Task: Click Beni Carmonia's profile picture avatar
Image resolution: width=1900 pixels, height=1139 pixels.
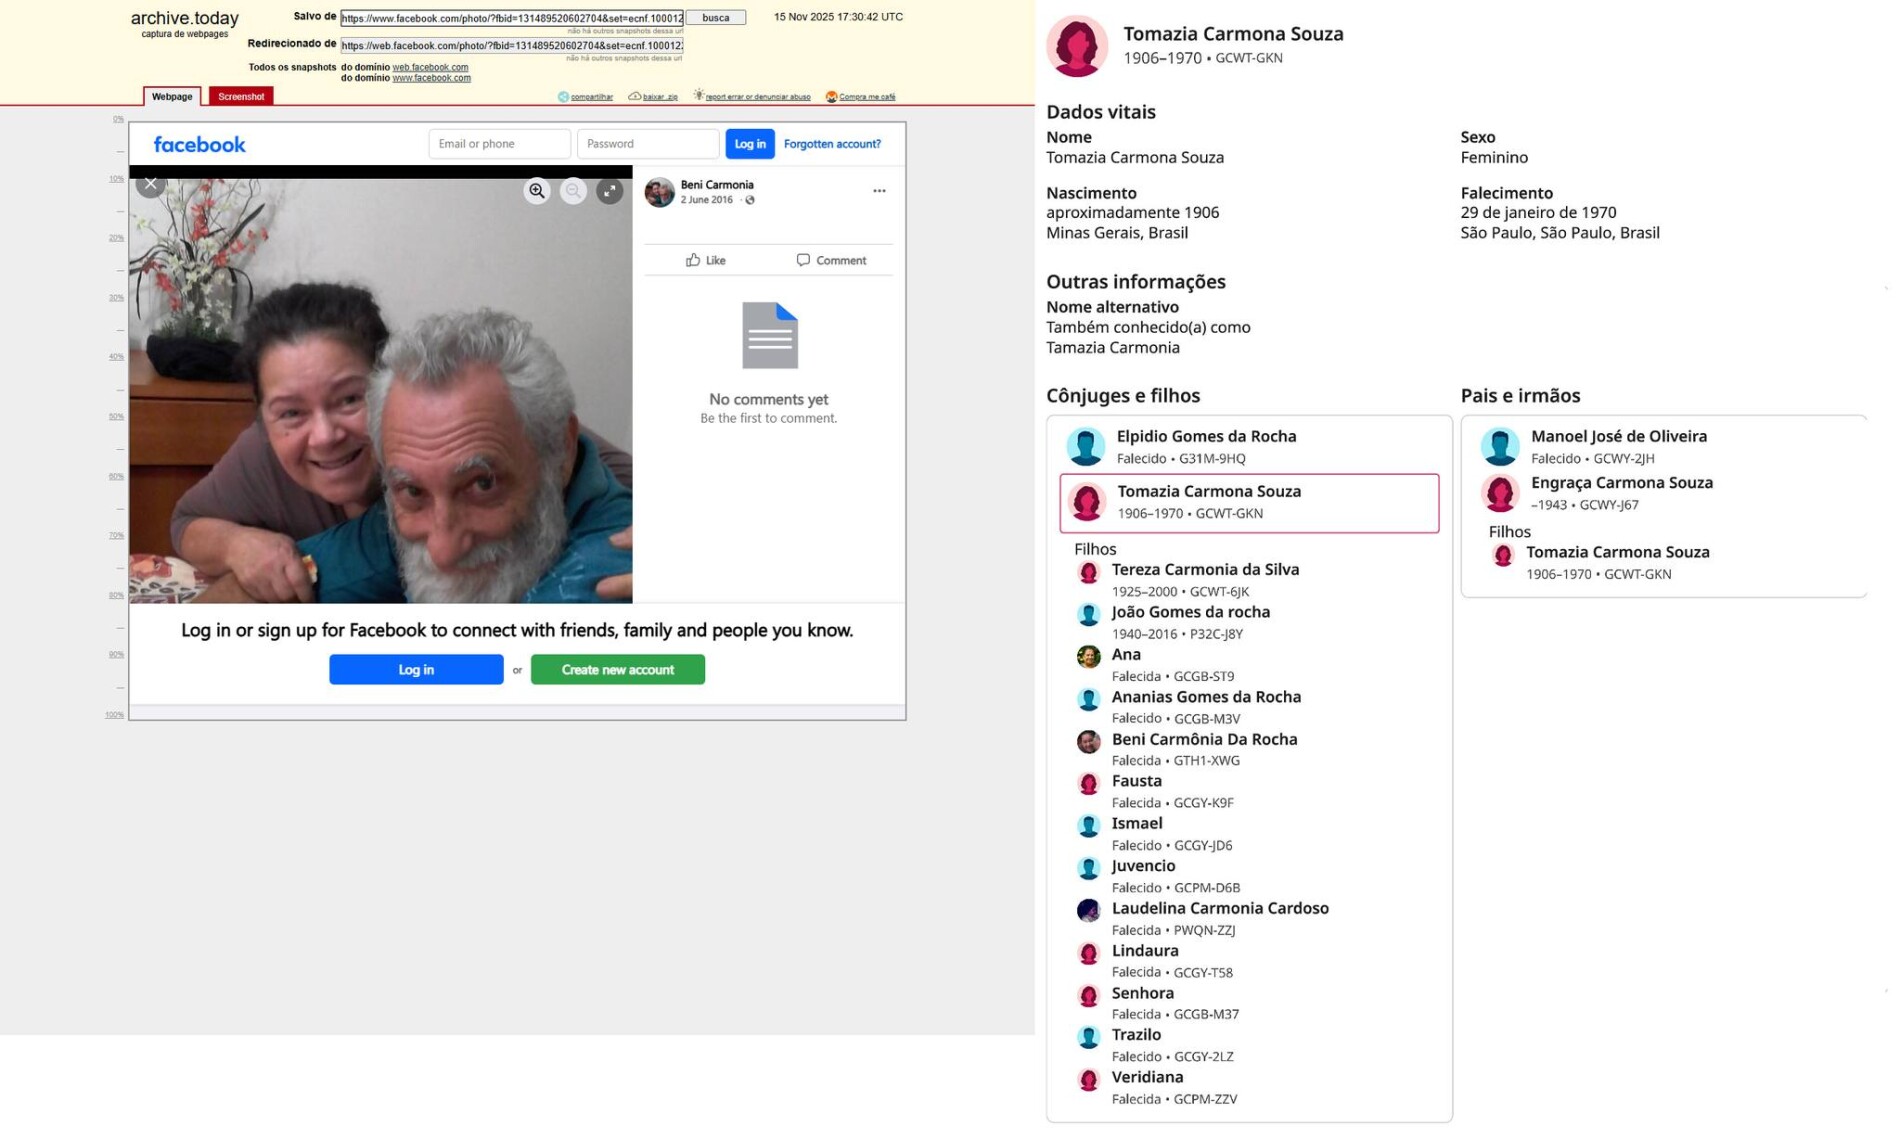Action: point(659,192)
